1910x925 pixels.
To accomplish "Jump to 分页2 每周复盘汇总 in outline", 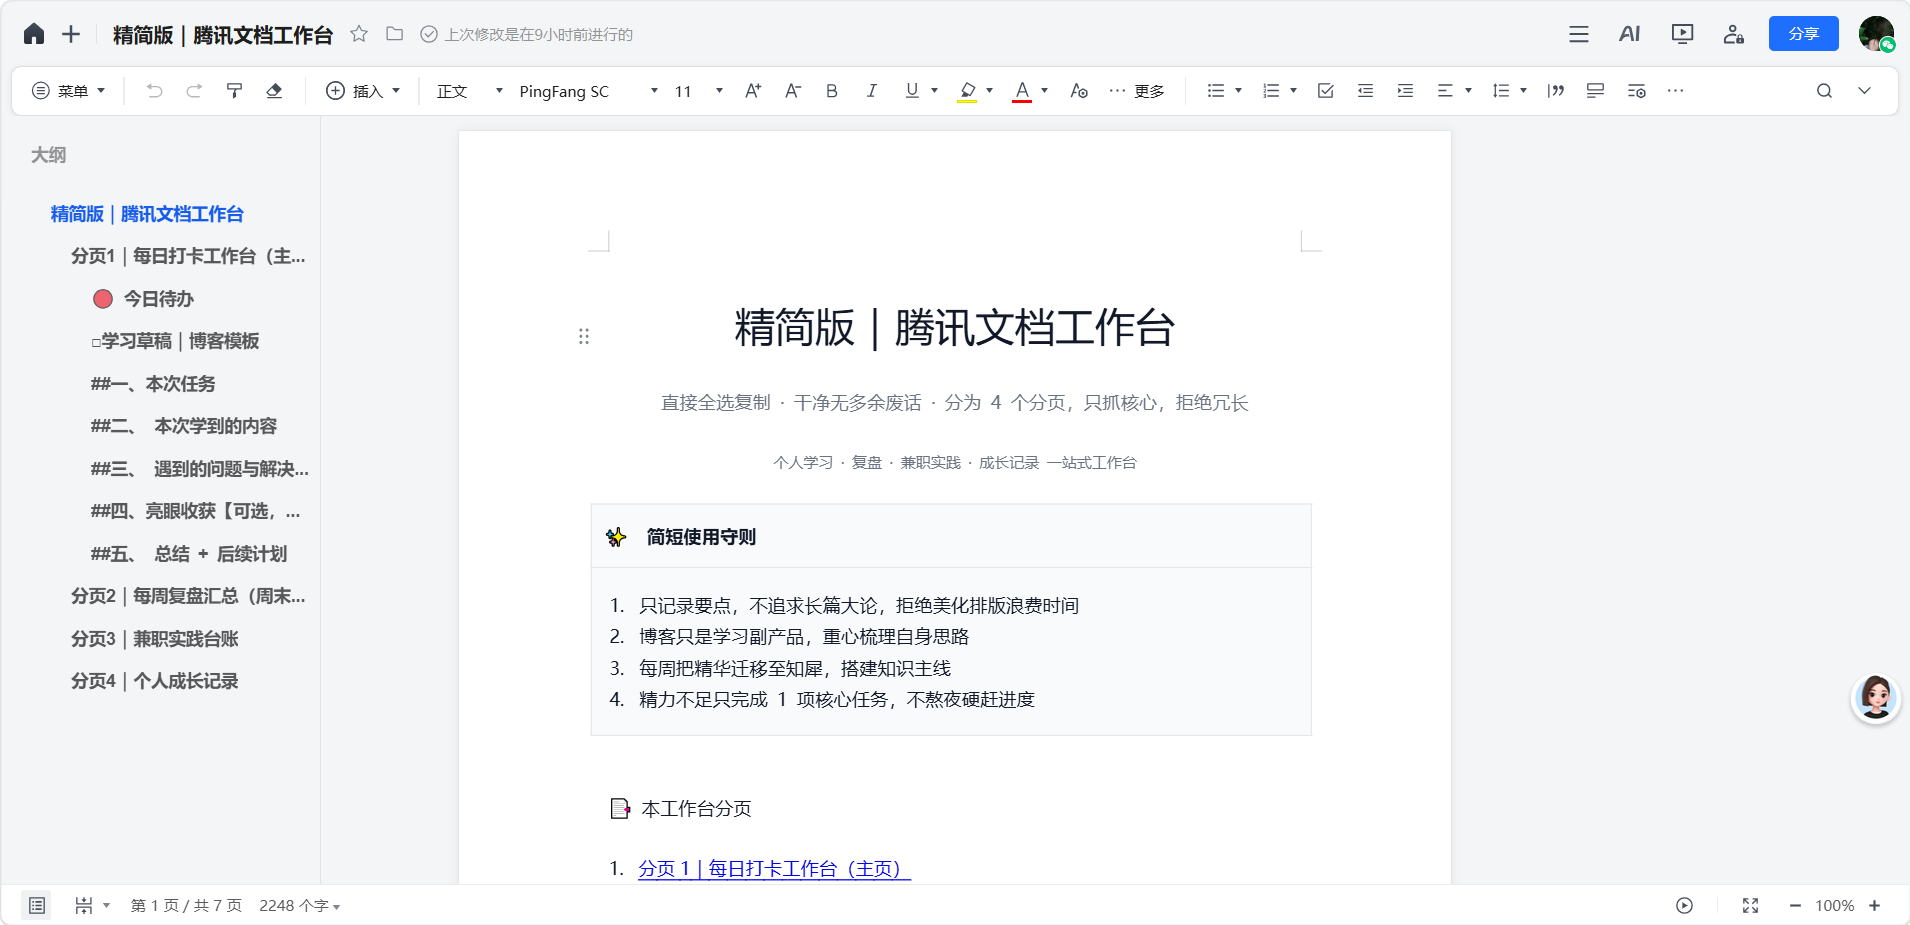I will pyautogui.click(x=188, y=596).
